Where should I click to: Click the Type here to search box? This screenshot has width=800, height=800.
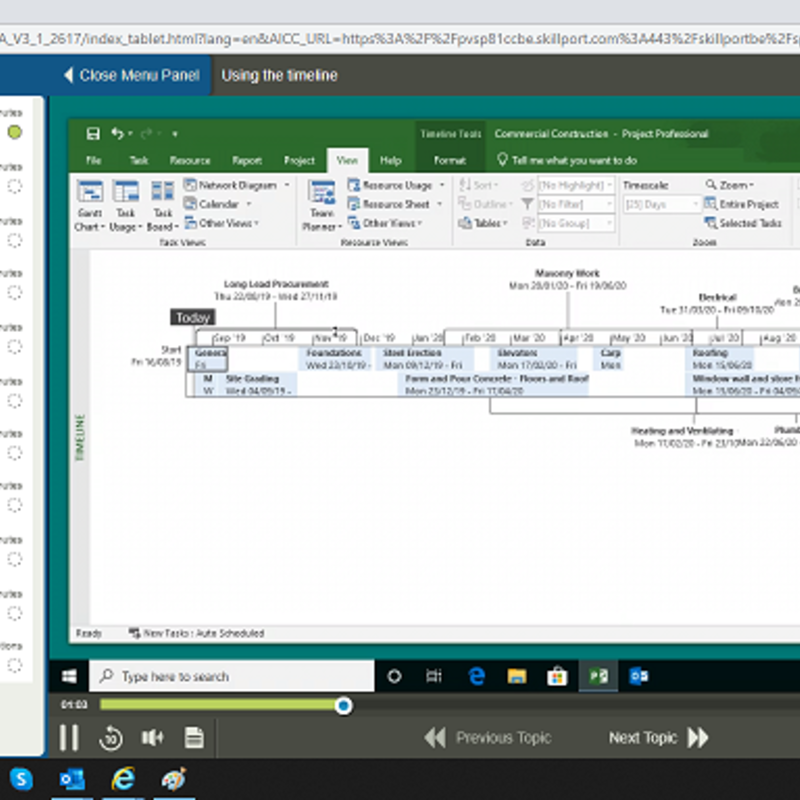(232, 677)
